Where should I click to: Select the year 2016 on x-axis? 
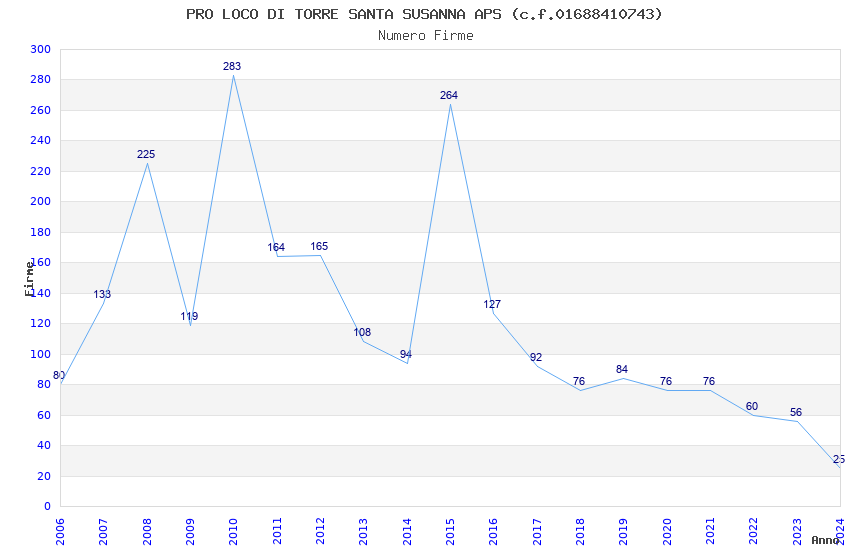click(x=493, y=532)
